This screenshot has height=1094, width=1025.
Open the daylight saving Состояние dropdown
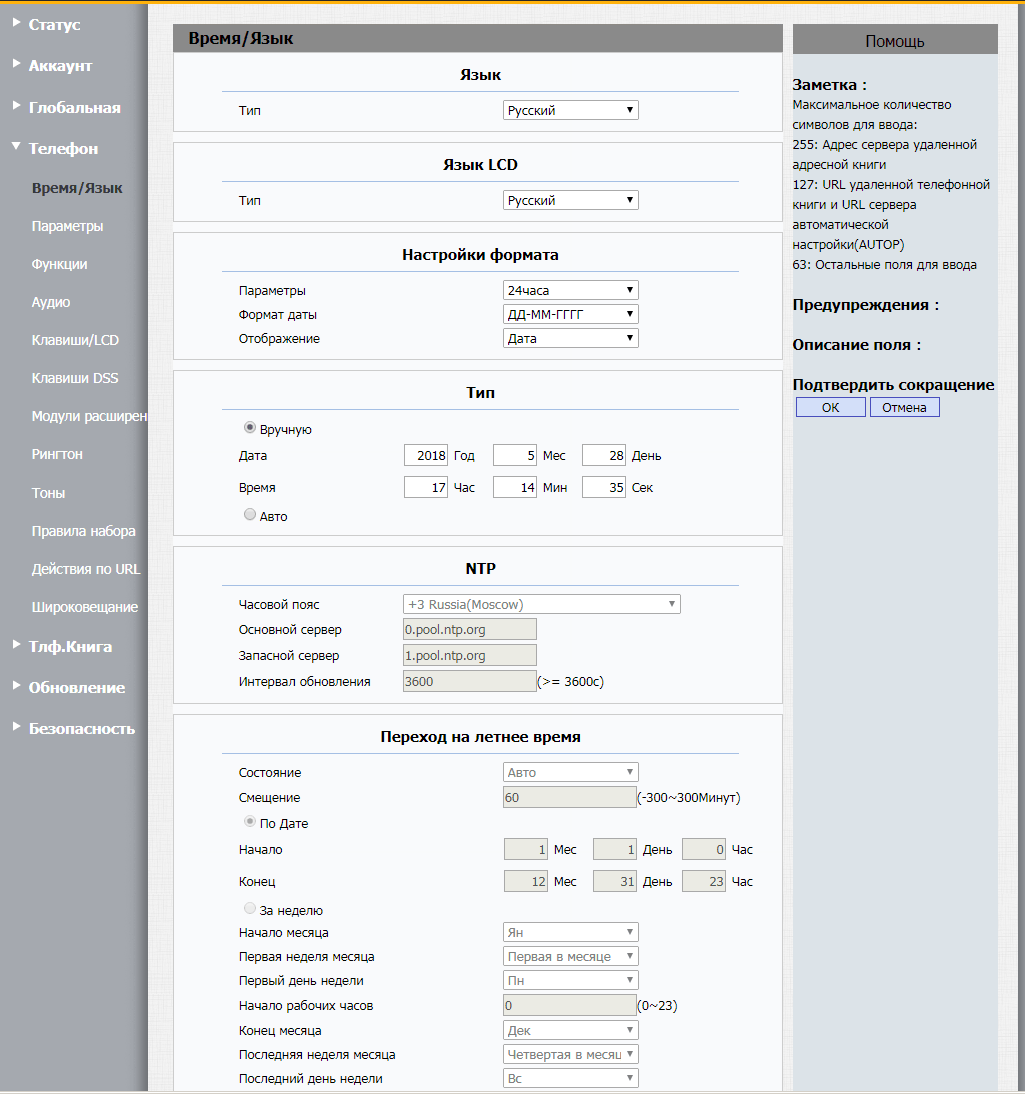pos(570,772)
